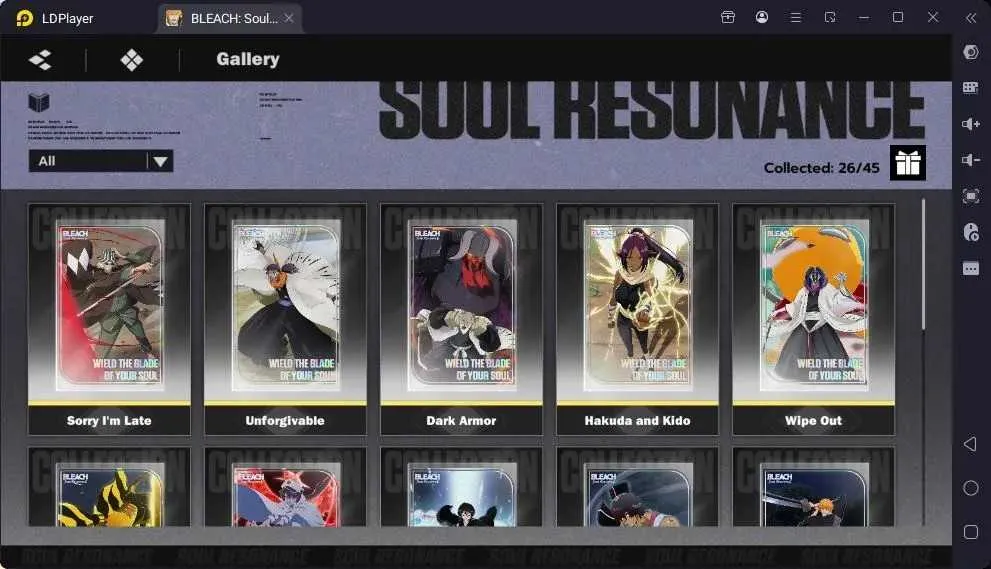Increase volume using sidebar speaker plus icon
Image resolution: width=991 pixels, height=569 pixels.
(971, 124)
